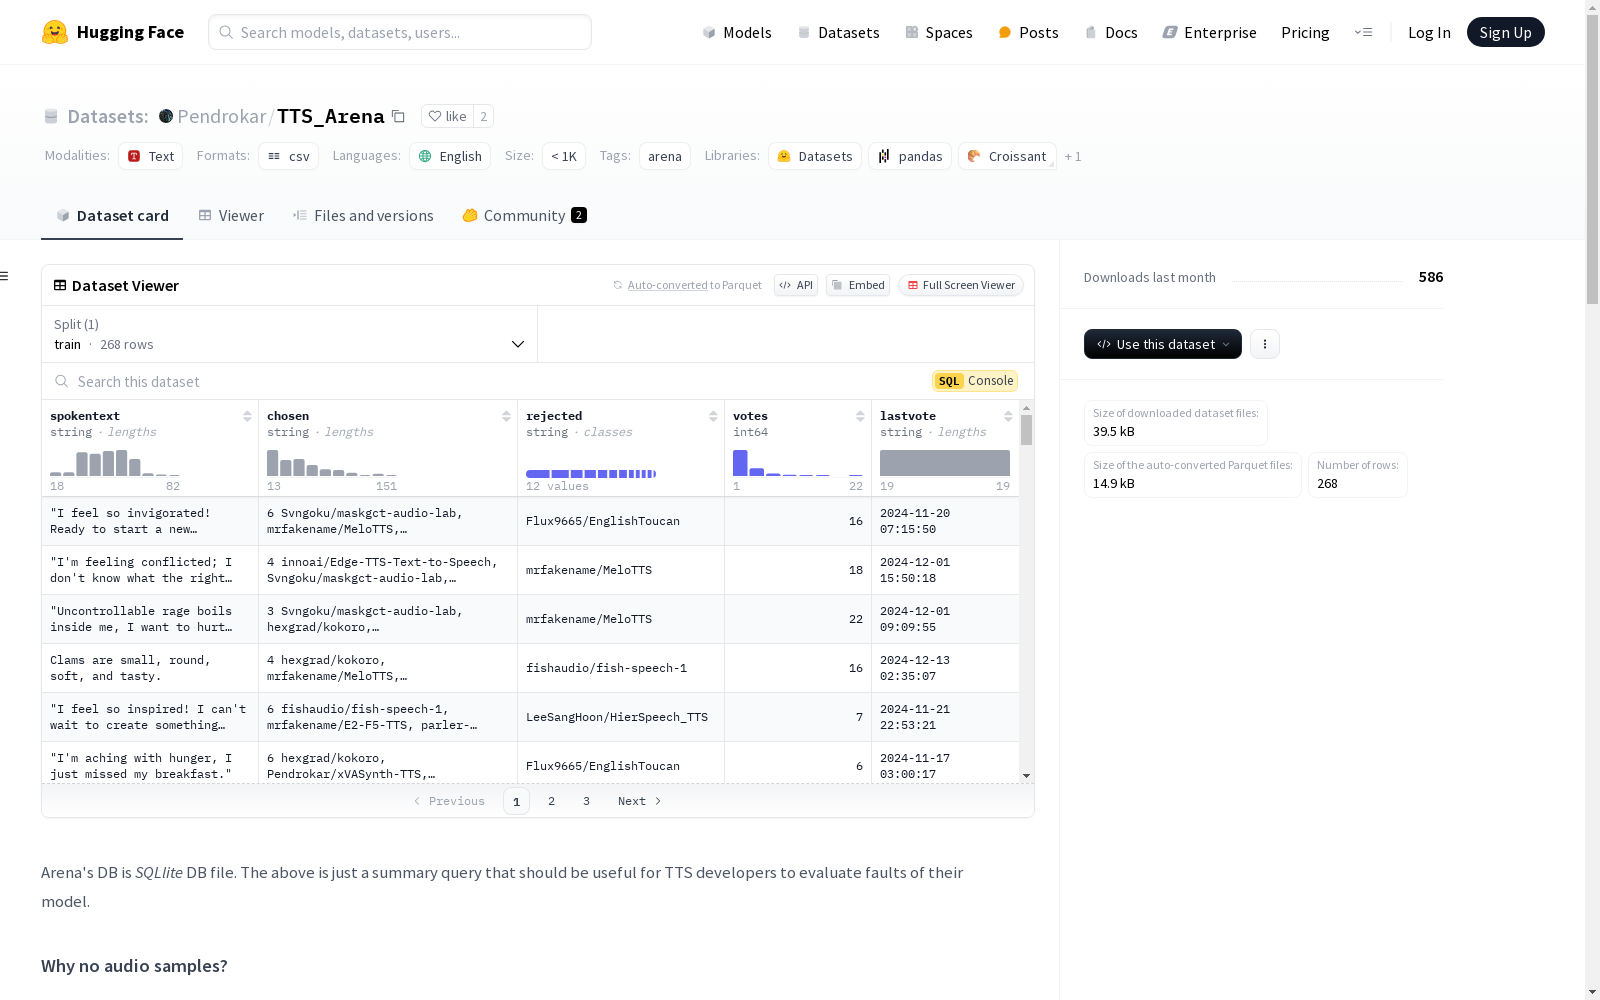Toggle sorting on the spokentext column

(x=247, y=416)
